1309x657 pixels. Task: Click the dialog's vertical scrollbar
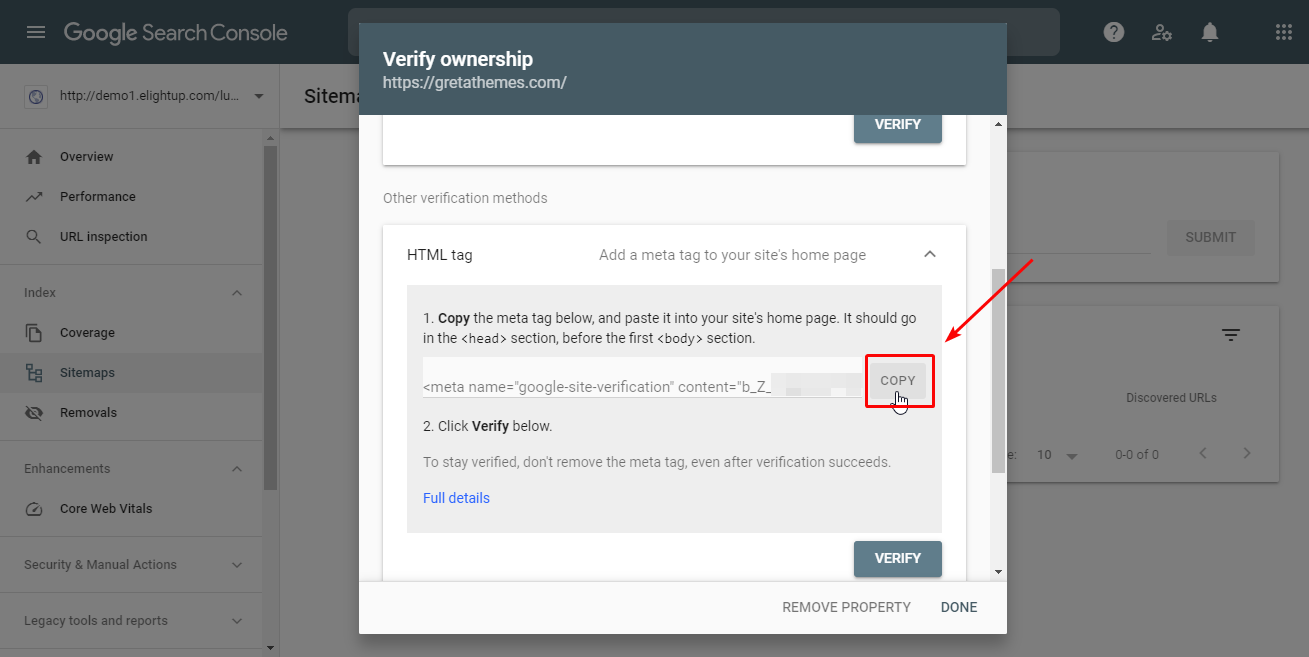(x=998, y=370)
